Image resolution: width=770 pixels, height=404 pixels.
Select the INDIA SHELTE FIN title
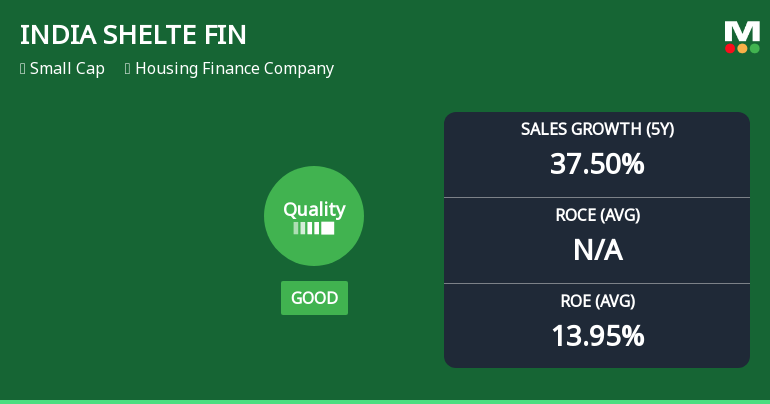[x=133, y=35]
